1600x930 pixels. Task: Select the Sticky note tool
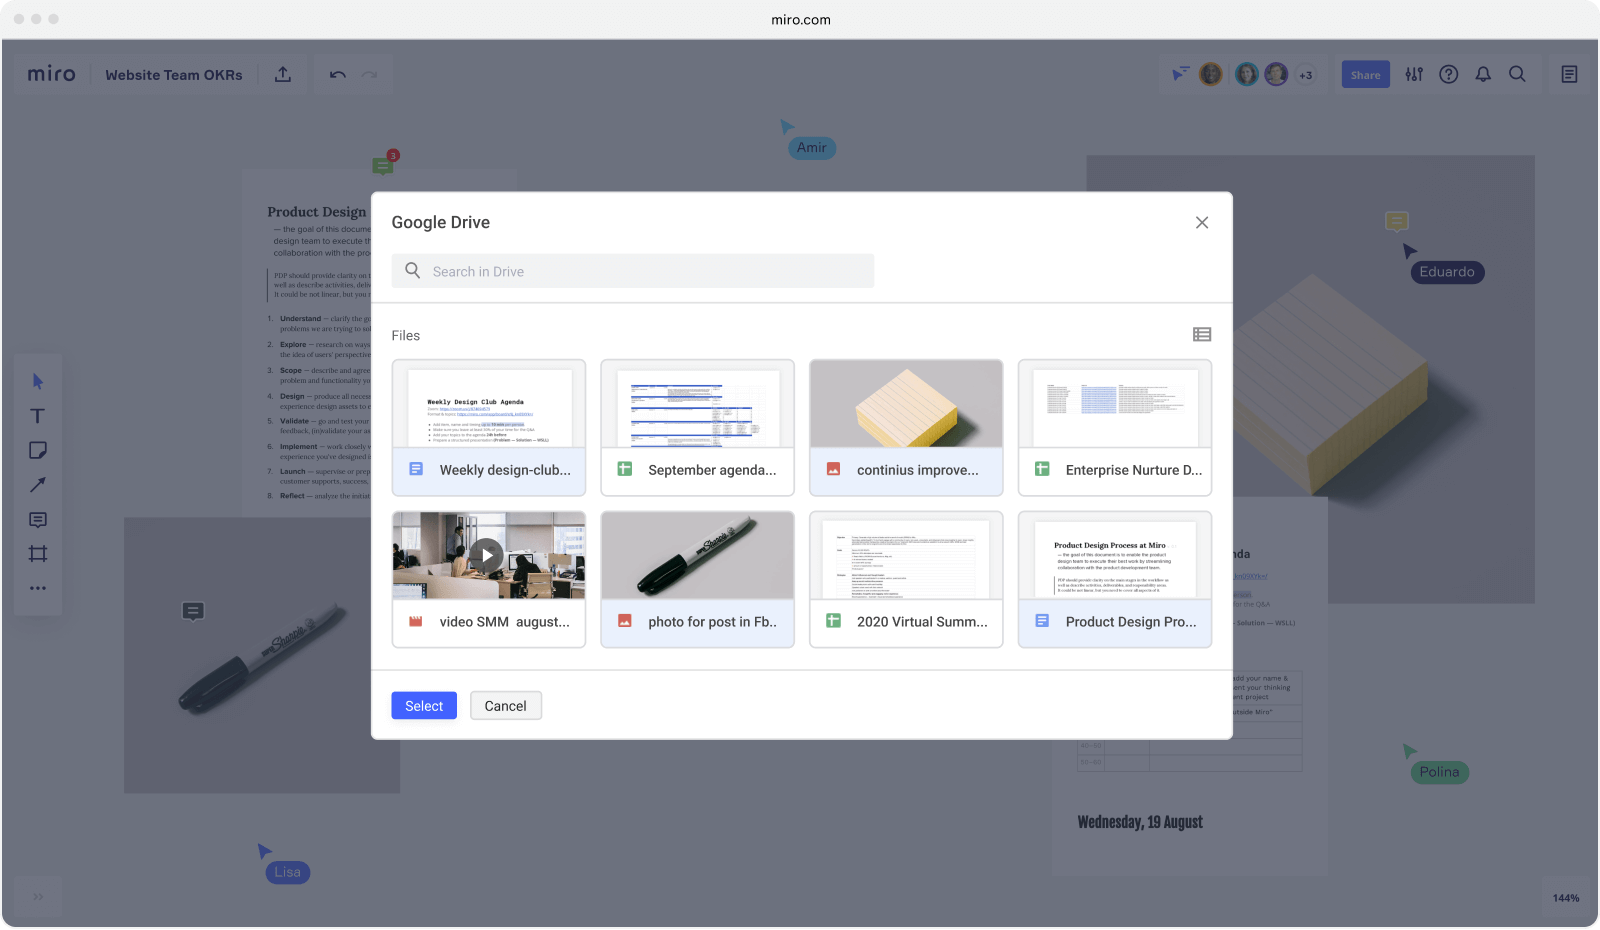pos(38,450)
